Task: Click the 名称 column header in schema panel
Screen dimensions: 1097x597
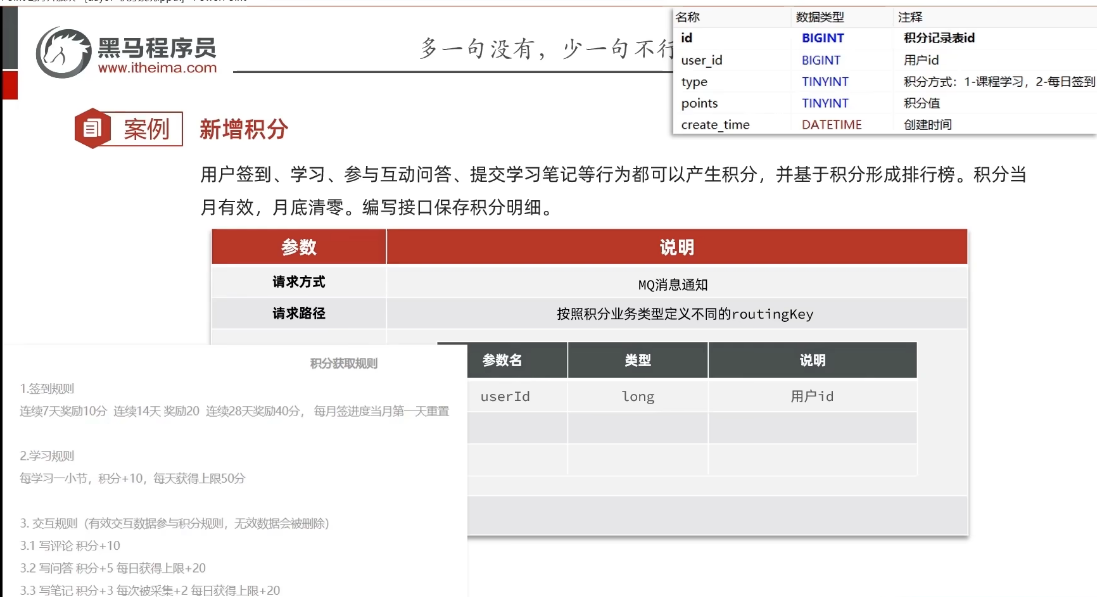Action: click(688, 17)
